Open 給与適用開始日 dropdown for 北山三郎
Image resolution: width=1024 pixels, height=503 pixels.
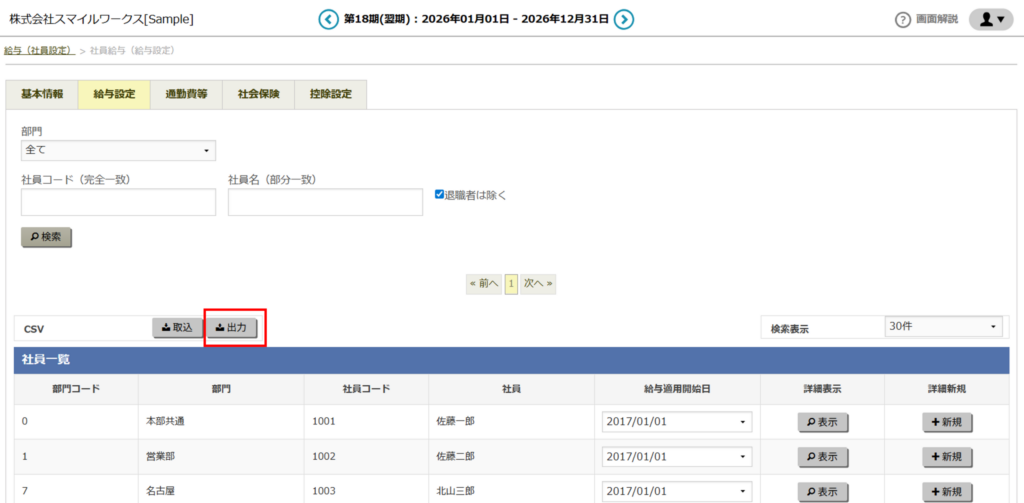[677, 491]
